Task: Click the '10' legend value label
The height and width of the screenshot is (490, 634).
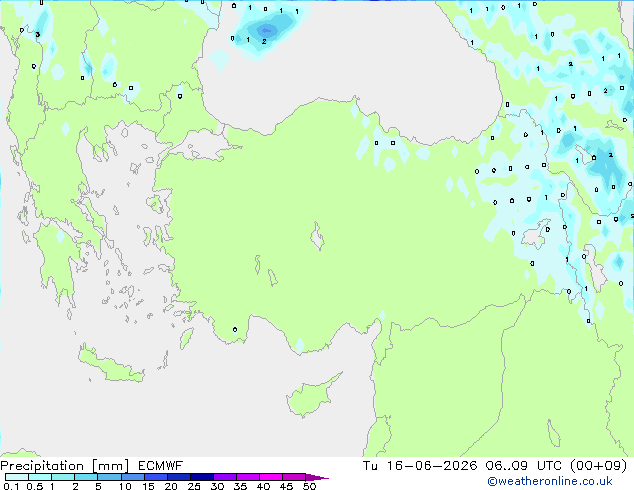Action: tap(125, 486)
